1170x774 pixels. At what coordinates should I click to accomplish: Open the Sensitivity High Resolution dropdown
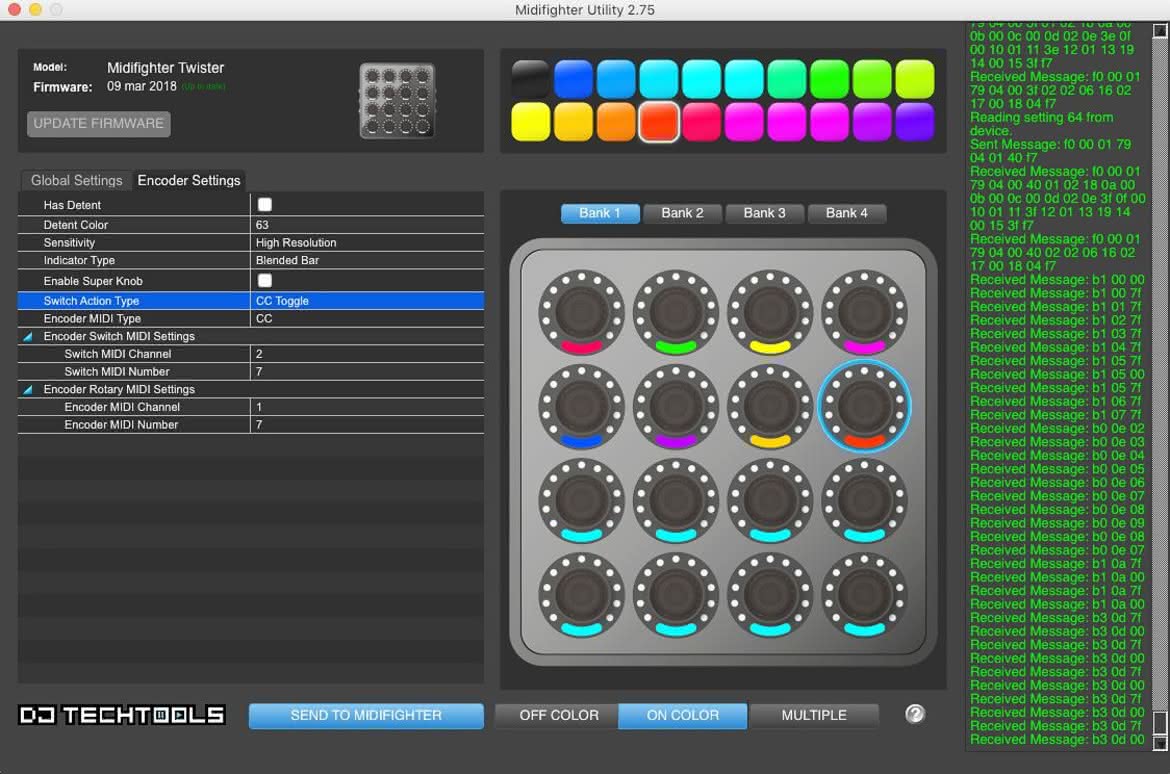point(367,243)
